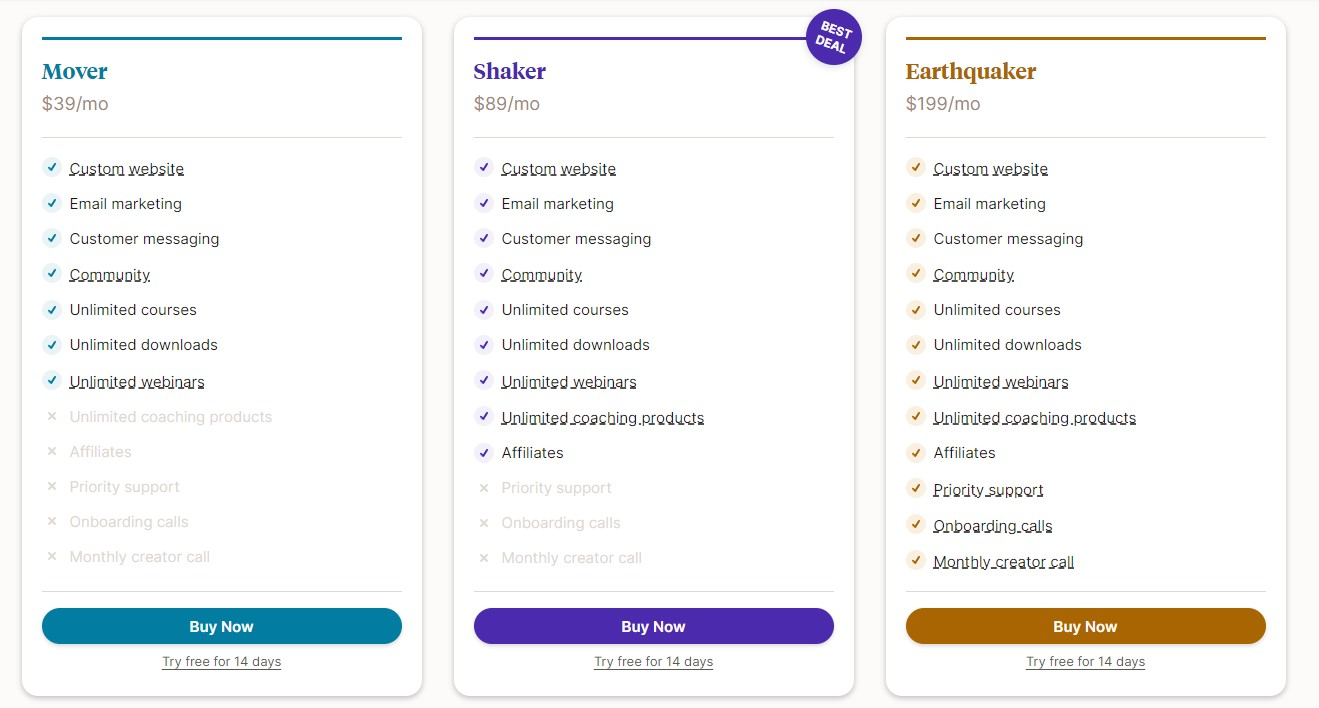Screen dimensions: 1319x708
Task: Buy the Mover plan
Action: 222,626
